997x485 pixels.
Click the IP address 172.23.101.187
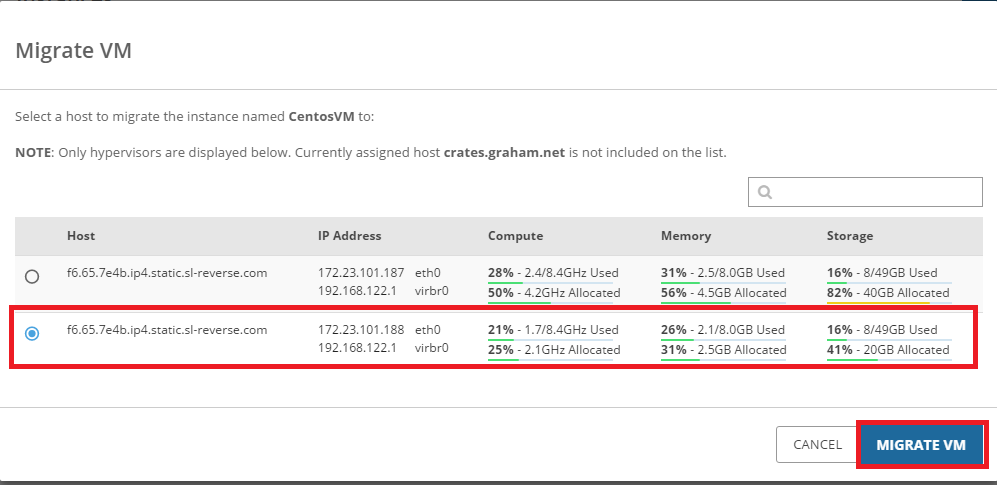[x=361, y=272]
